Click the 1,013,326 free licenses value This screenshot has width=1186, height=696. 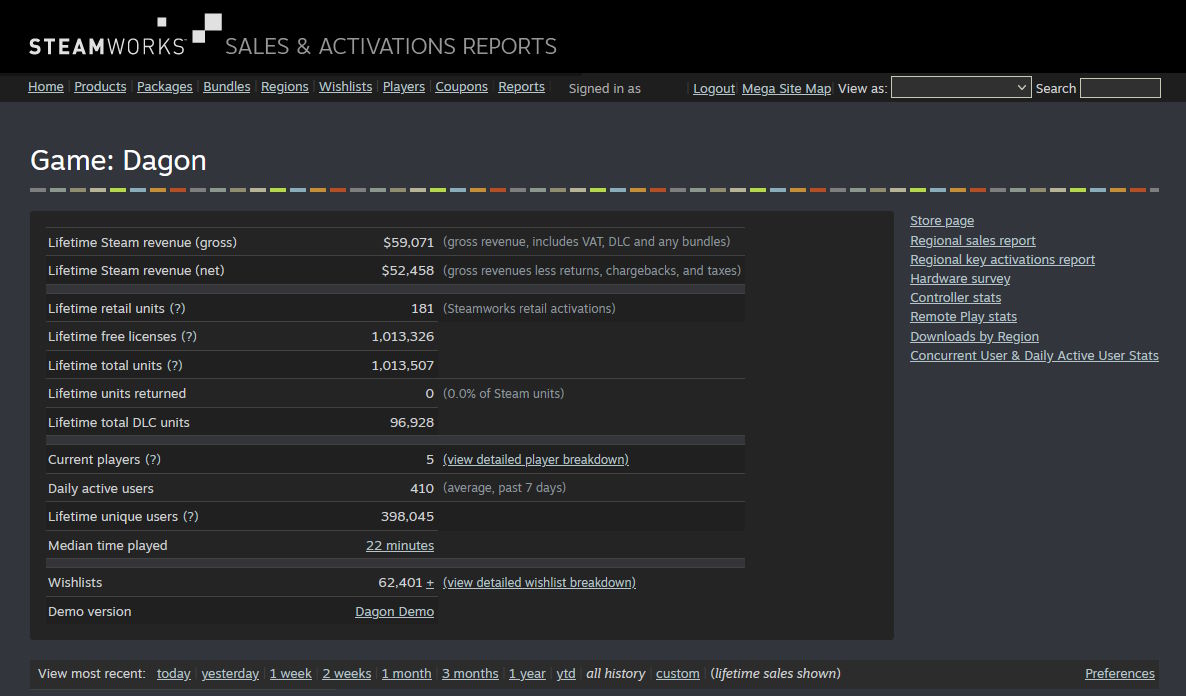402,336
